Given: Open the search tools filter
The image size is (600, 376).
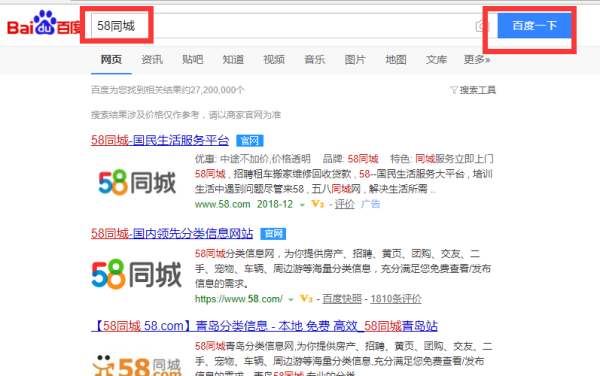Looking at the screenshot, I should pyautogui.click(x=473, y=90).
